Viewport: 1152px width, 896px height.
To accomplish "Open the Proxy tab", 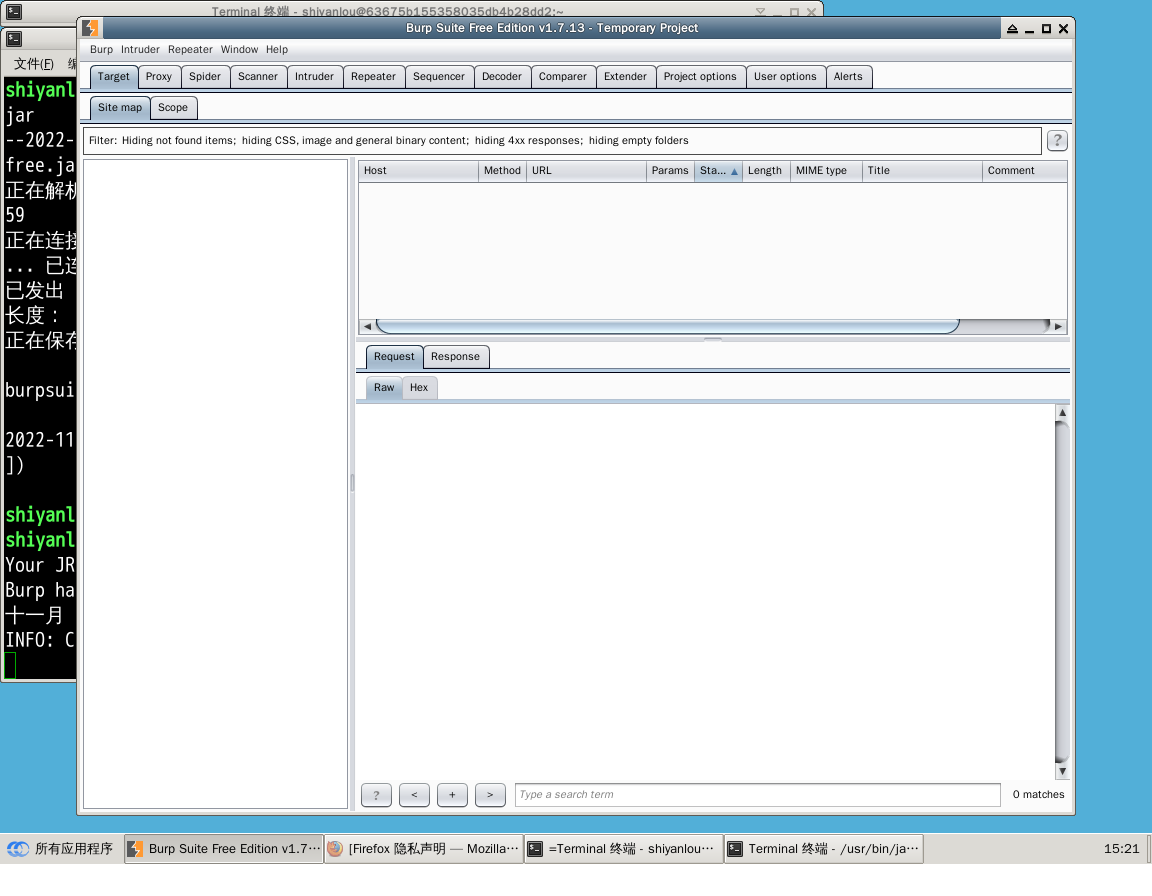I will coord(159,76).
